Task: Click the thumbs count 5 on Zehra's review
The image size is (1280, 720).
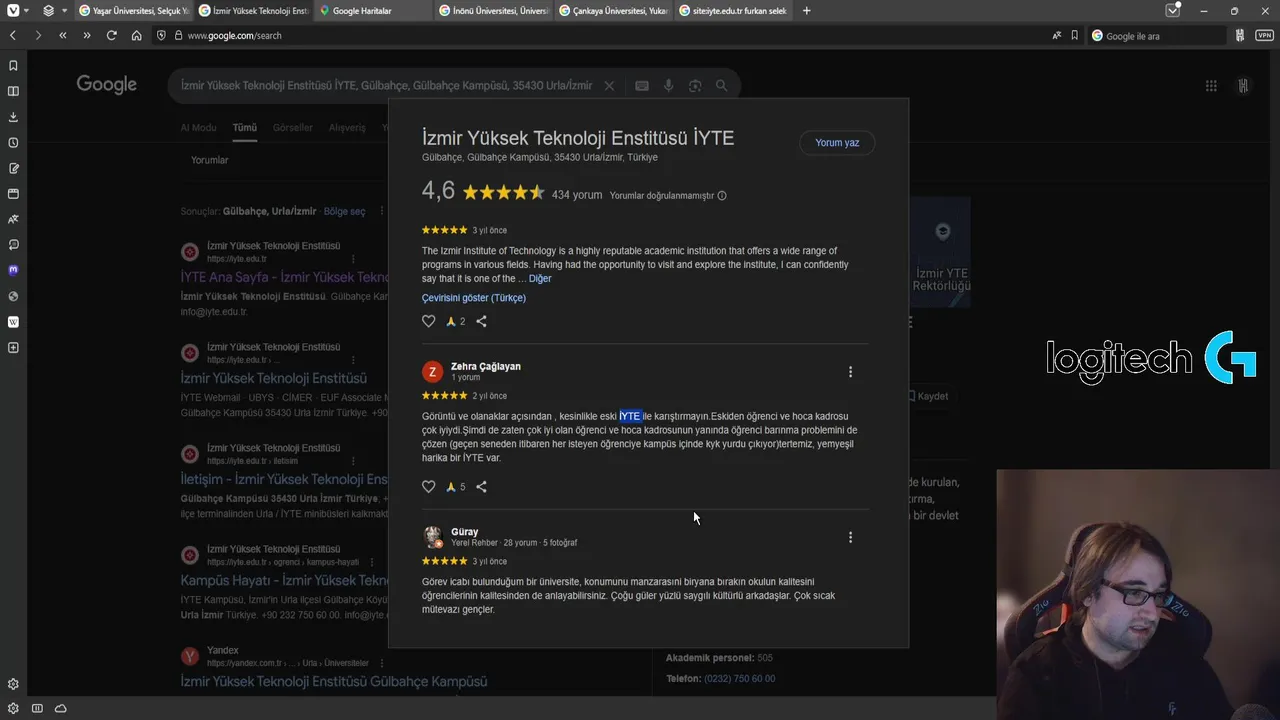Action: click(x=455, y=487)
